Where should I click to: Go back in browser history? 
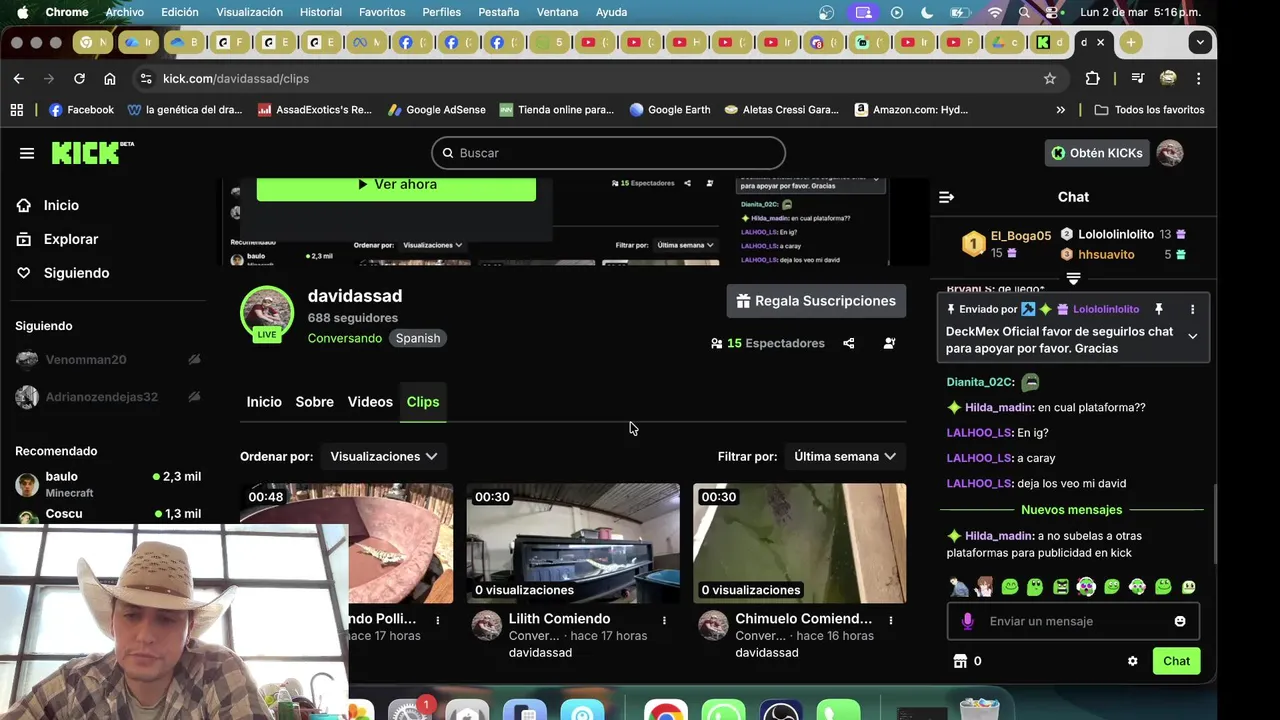point(19,78)
